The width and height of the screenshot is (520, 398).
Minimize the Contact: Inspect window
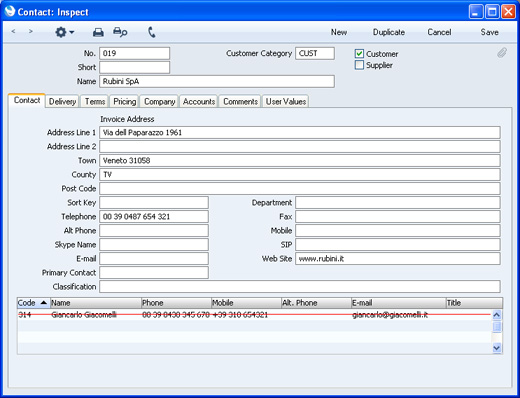(476, 12)
